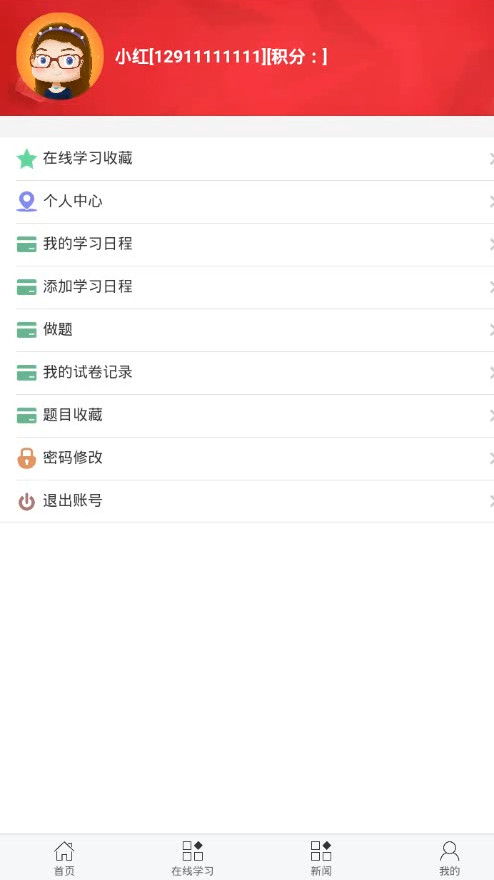Click the power icon for logout

pyautogui.click(x=26, y=501)
